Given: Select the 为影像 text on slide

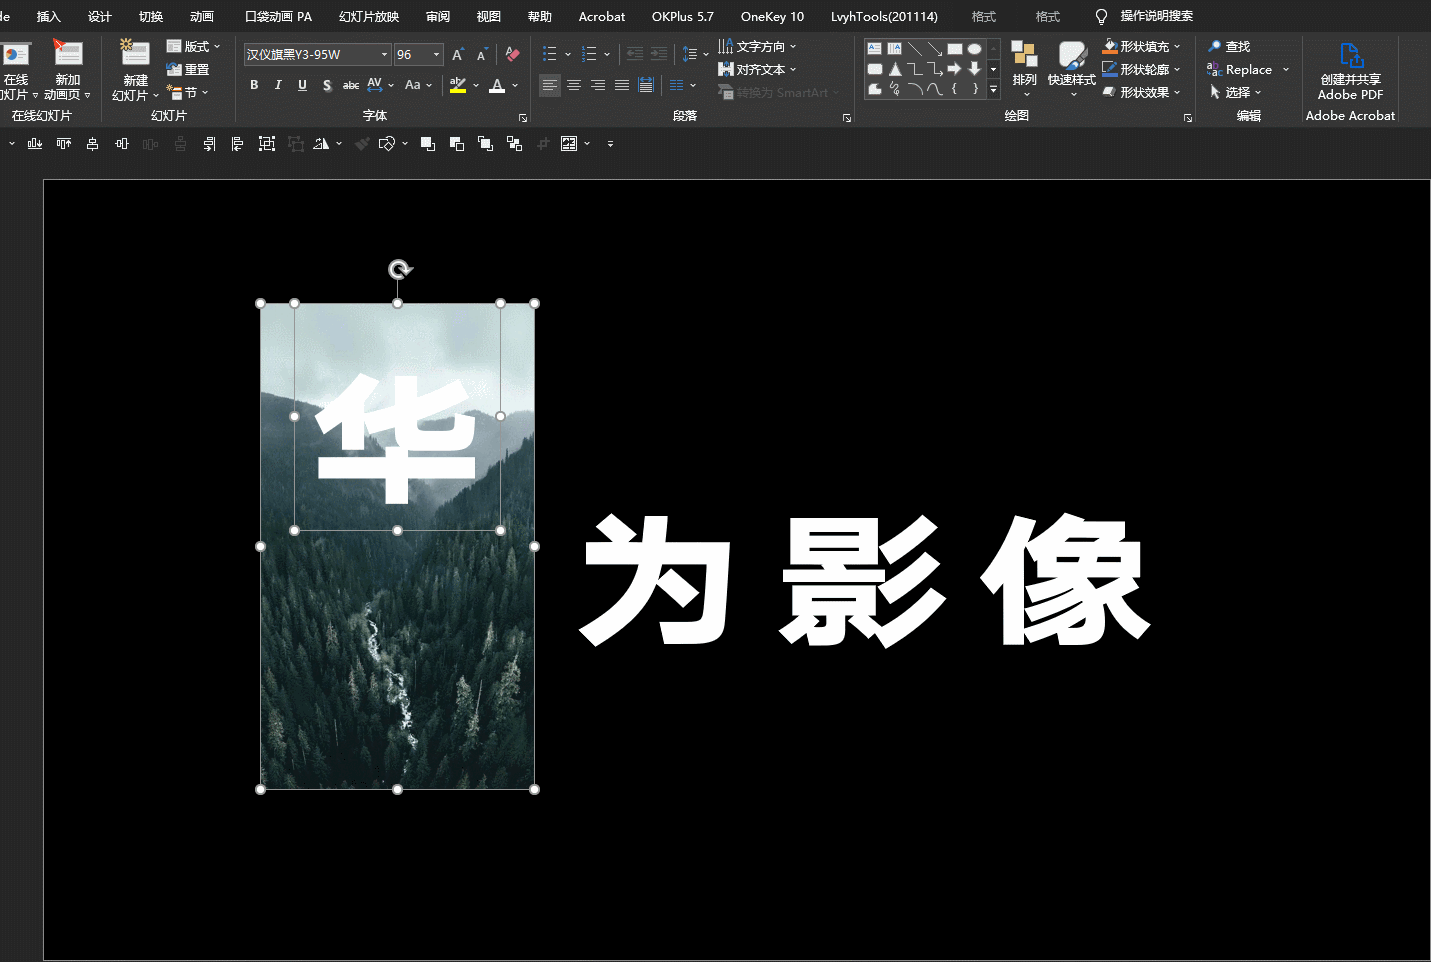Looking at the screenshot, I should click(866, 581).
